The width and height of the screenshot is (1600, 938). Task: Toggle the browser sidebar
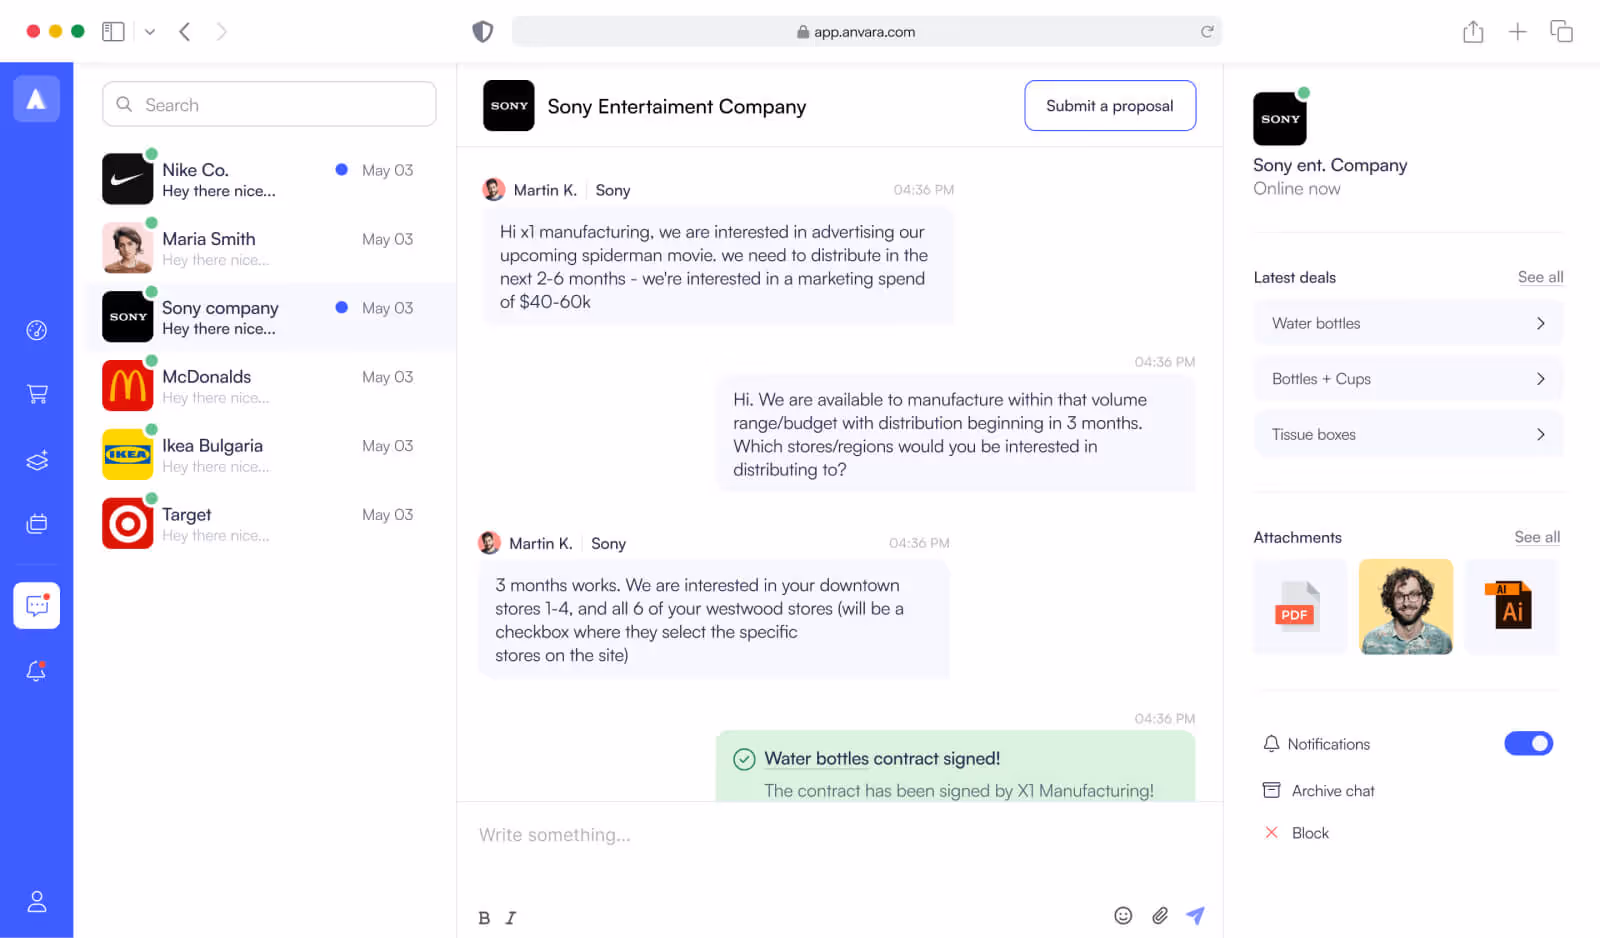click(113, 31)
